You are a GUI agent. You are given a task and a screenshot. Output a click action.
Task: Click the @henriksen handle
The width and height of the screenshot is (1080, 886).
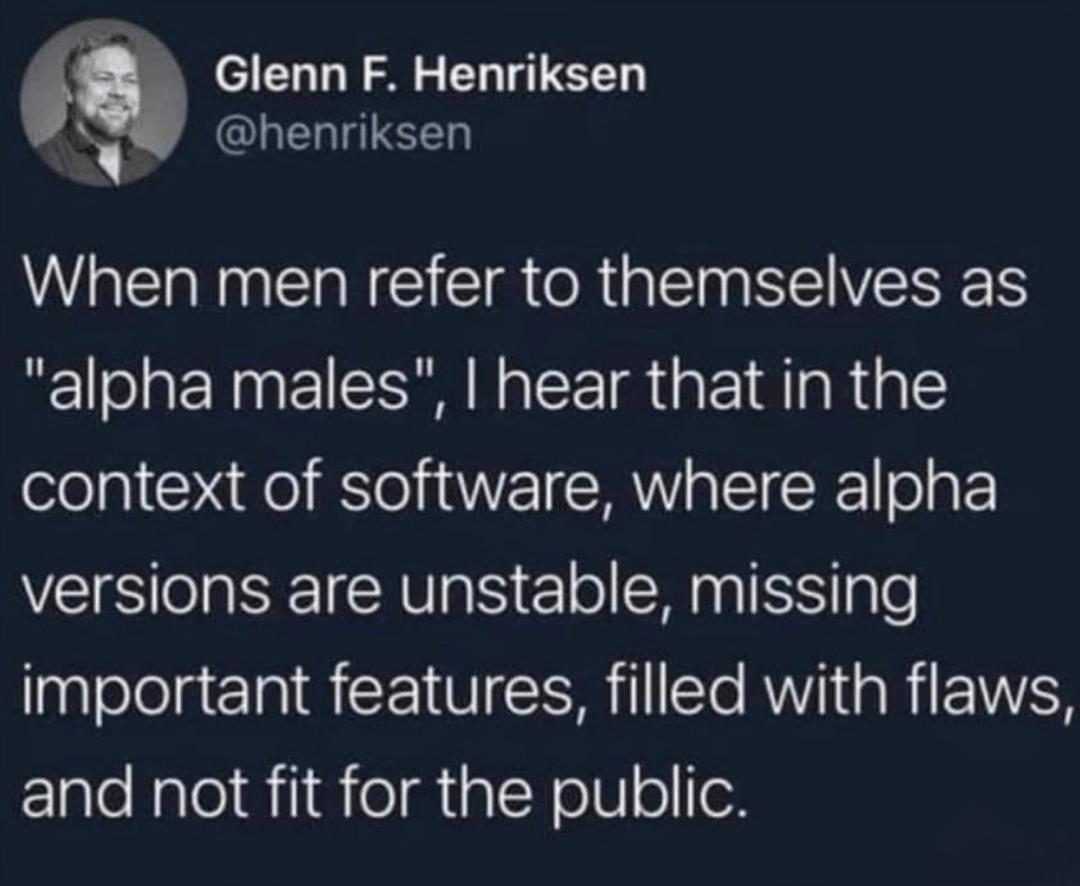(x=343, y=132)
